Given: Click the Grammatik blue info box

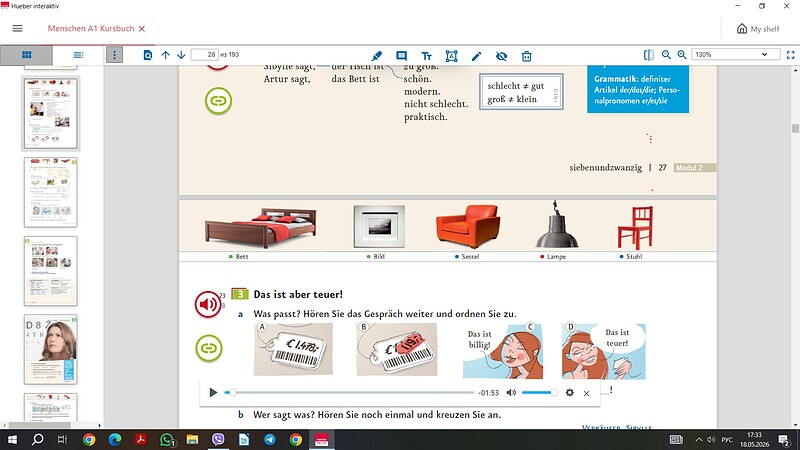Looking at the screenshot, I should [638, 89].
